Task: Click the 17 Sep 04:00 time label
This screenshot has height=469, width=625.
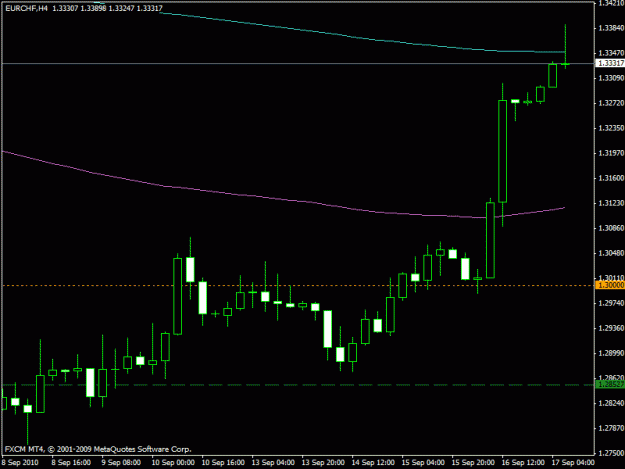Action: (573, 462)
